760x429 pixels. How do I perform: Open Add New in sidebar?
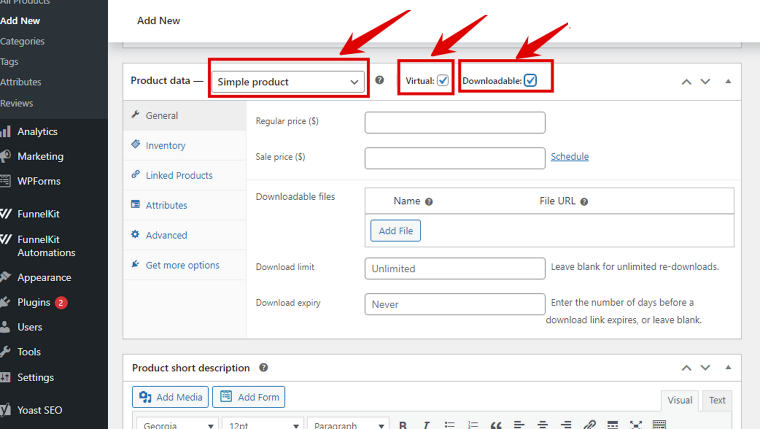tap(20, 21)
